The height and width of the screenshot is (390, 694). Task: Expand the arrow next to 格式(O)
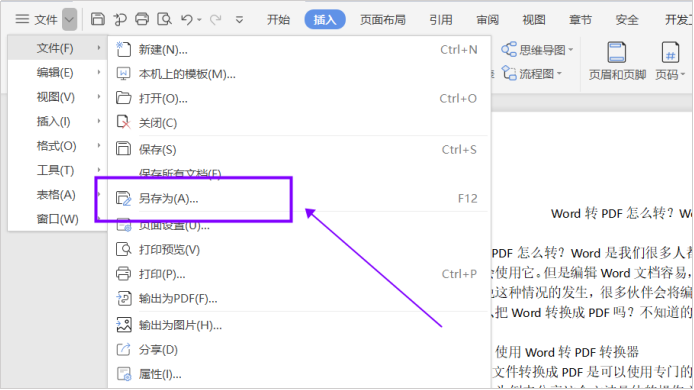[99, 145]
